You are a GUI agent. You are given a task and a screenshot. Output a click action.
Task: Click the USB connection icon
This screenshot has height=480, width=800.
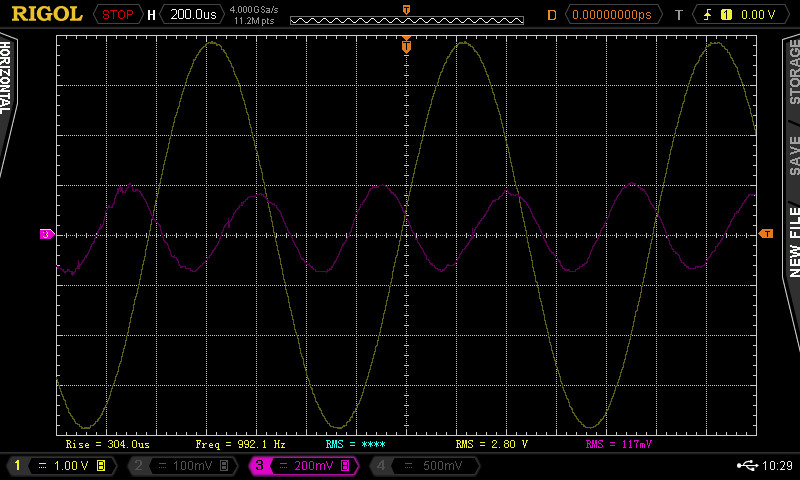pos(747,465)
